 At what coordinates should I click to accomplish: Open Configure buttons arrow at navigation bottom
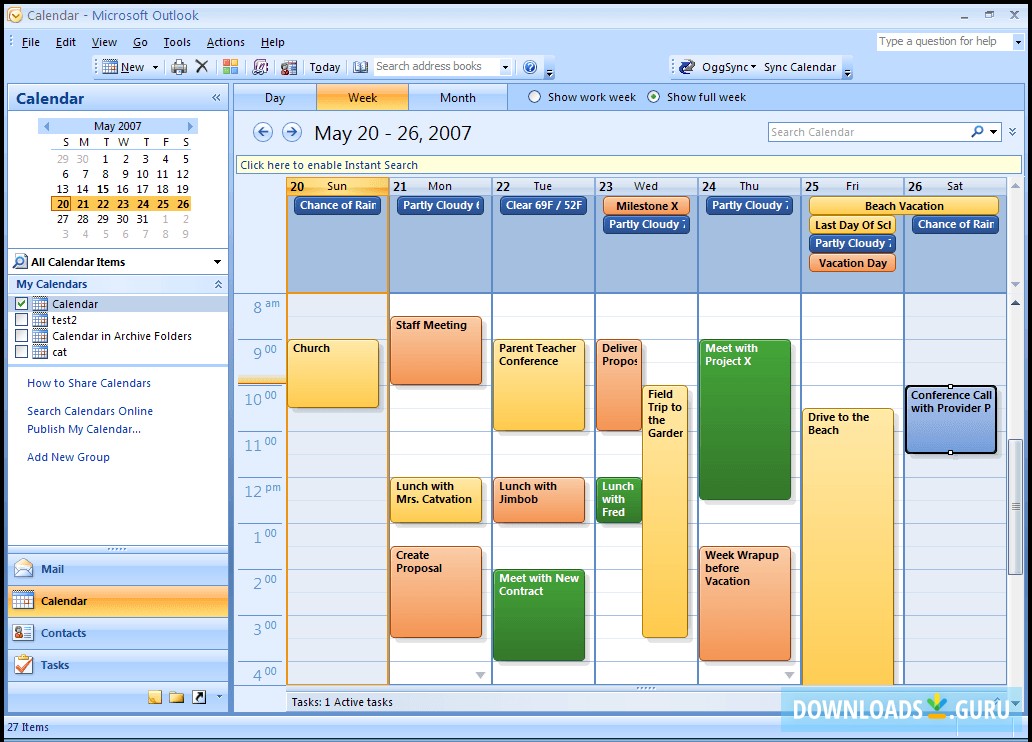coord(219,697)
